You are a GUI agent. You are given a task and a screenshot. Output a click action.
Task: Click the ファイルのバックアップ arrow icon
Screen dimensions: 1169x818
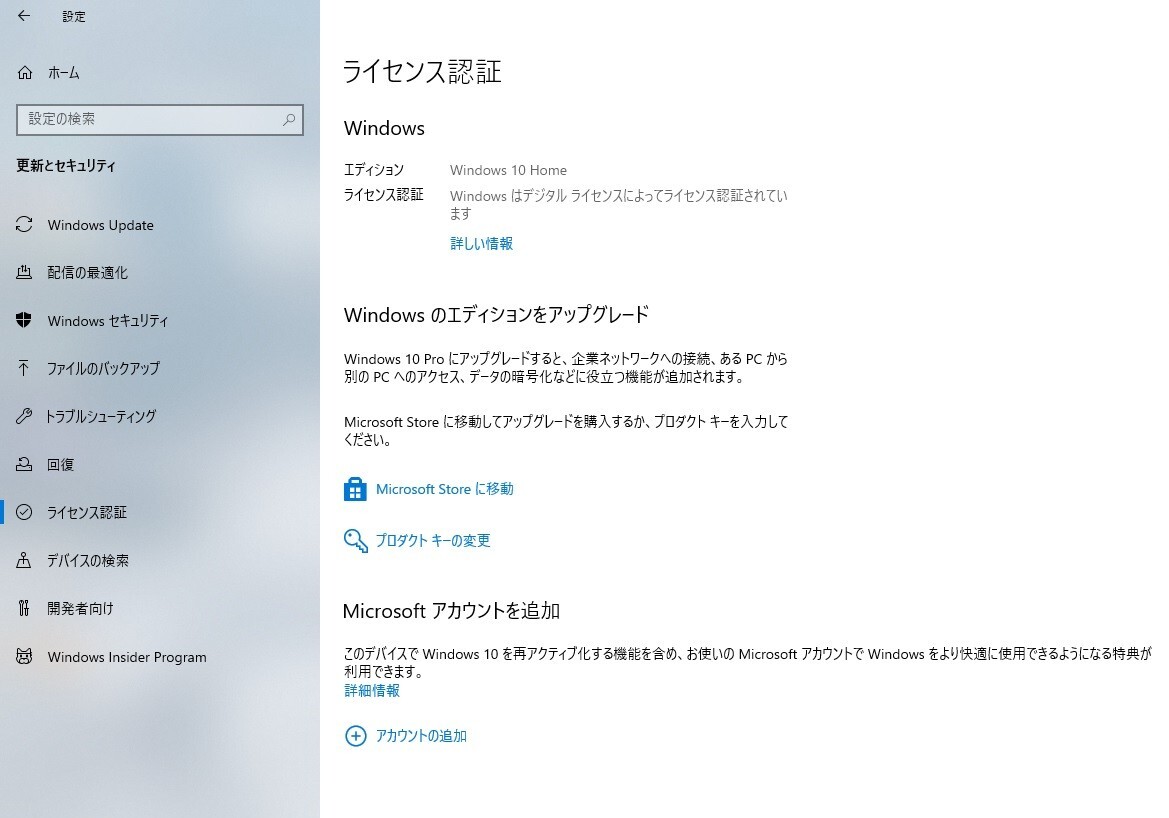tap(24, 368)
